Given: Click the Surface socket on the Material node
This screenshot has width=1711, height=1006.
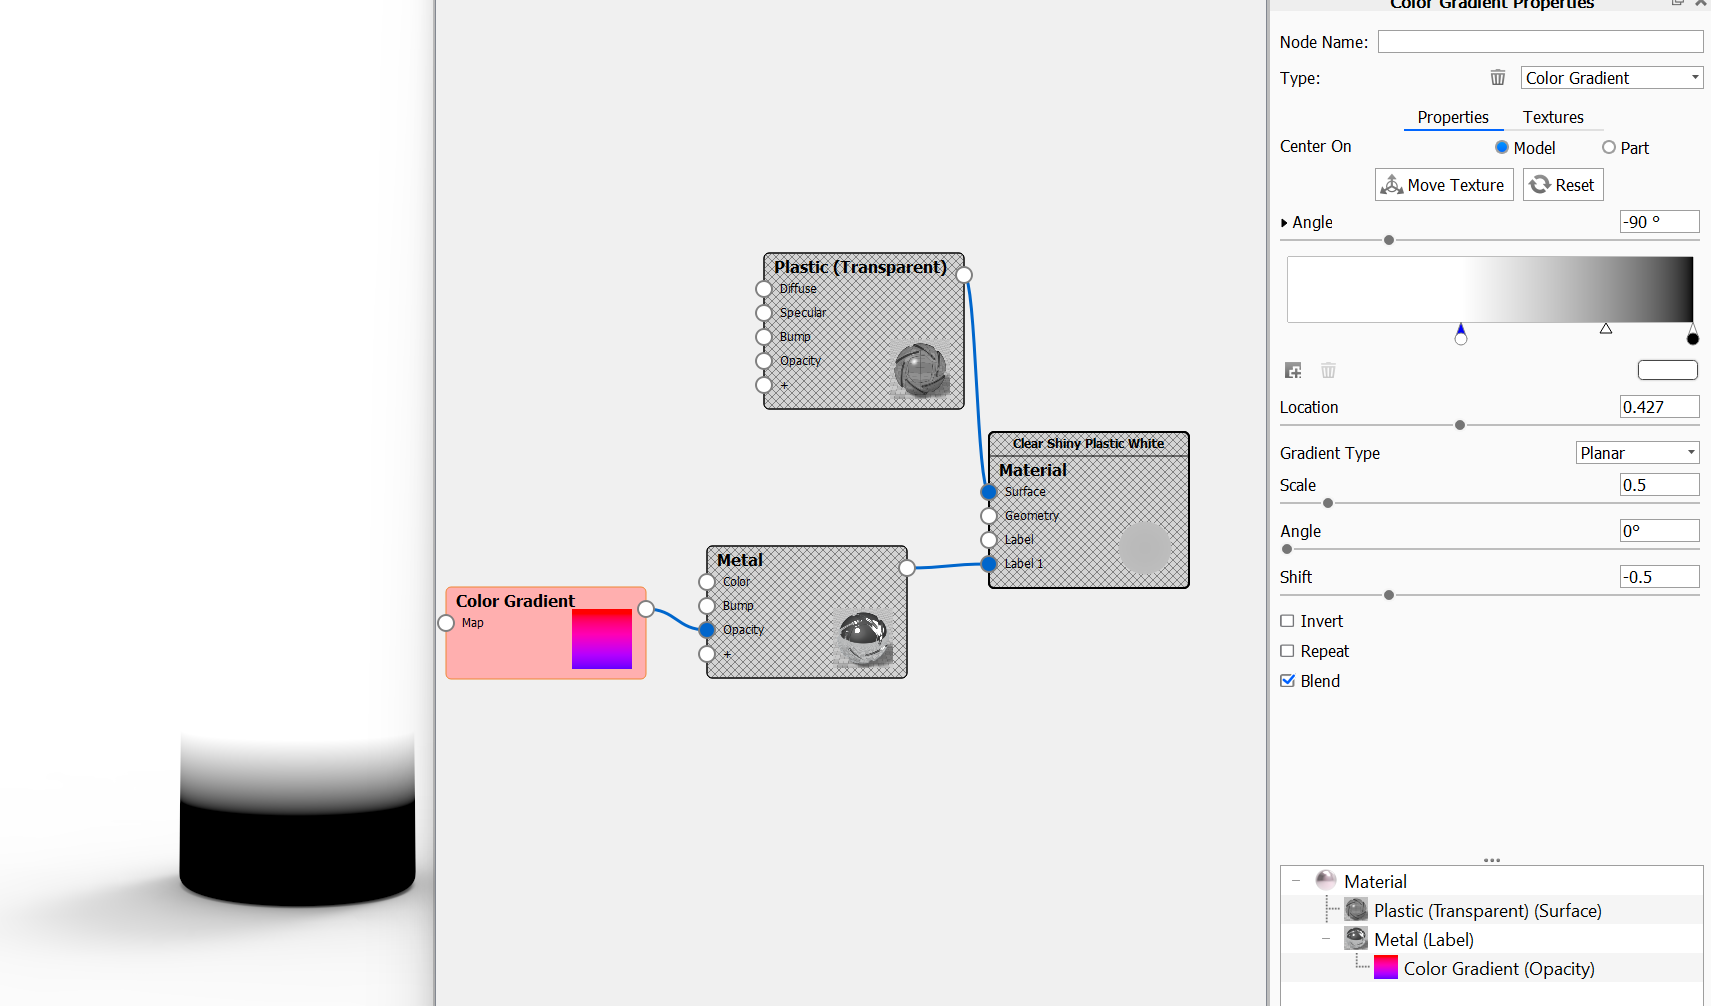Looking at the screenshot, I should point(989,492).
